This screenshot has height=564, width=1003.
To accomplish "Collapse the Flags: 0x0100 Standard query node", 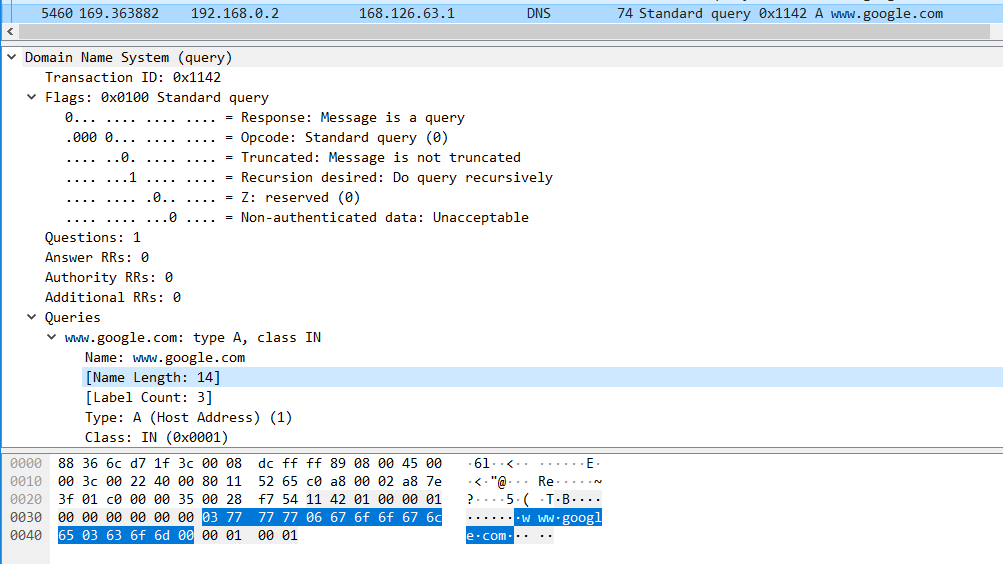I will click(31, 97).
